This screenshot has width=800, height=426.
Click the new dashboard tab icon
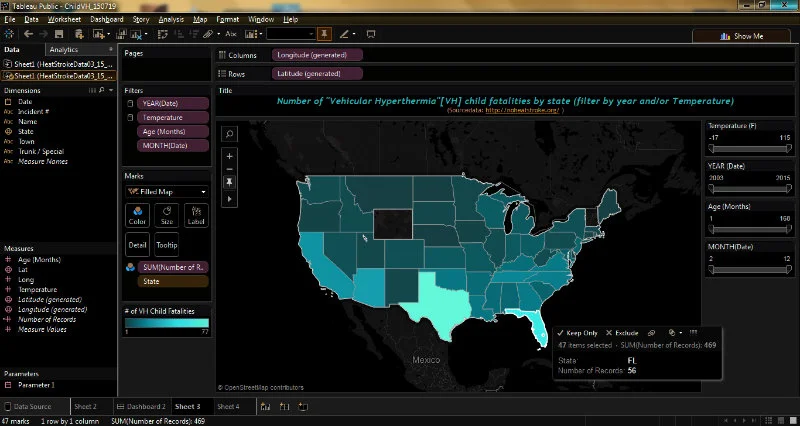coord(284,407)
